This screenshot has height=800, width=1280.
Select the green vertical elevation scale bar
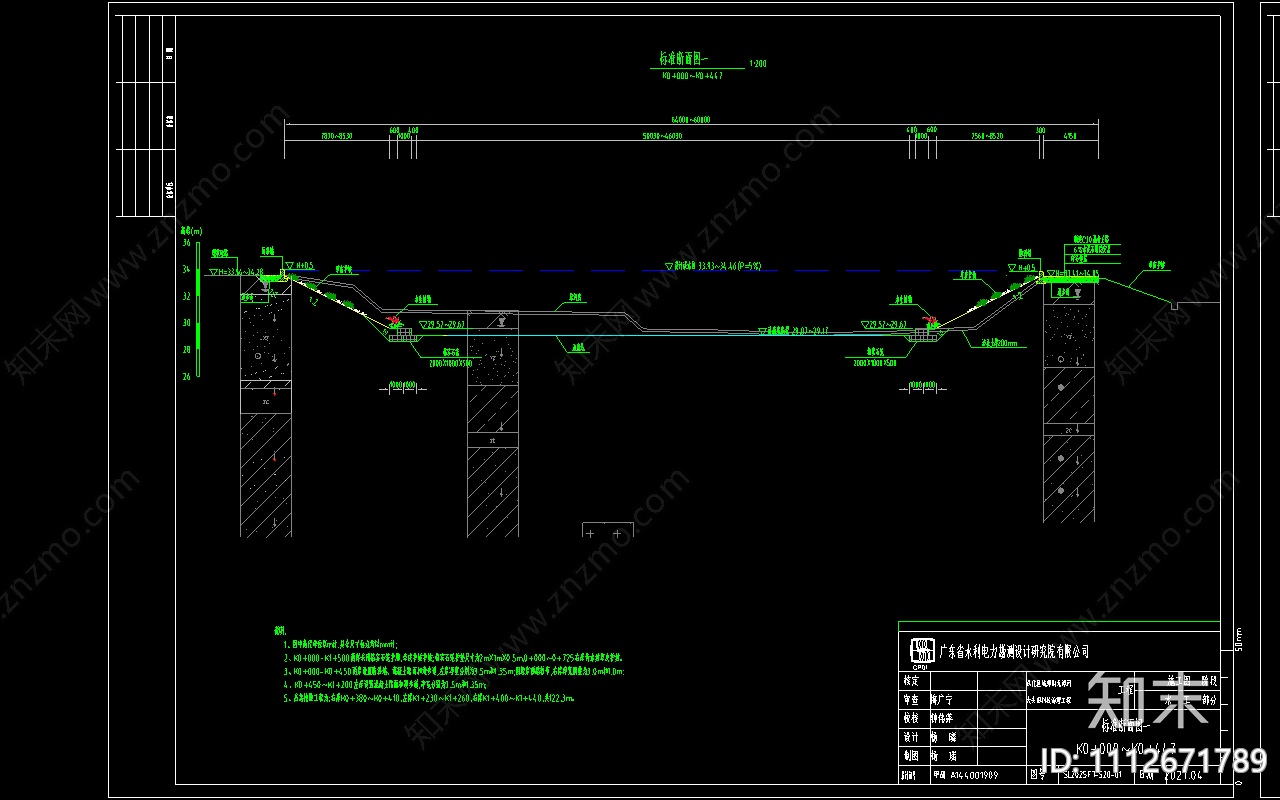(x=197, y=309)
